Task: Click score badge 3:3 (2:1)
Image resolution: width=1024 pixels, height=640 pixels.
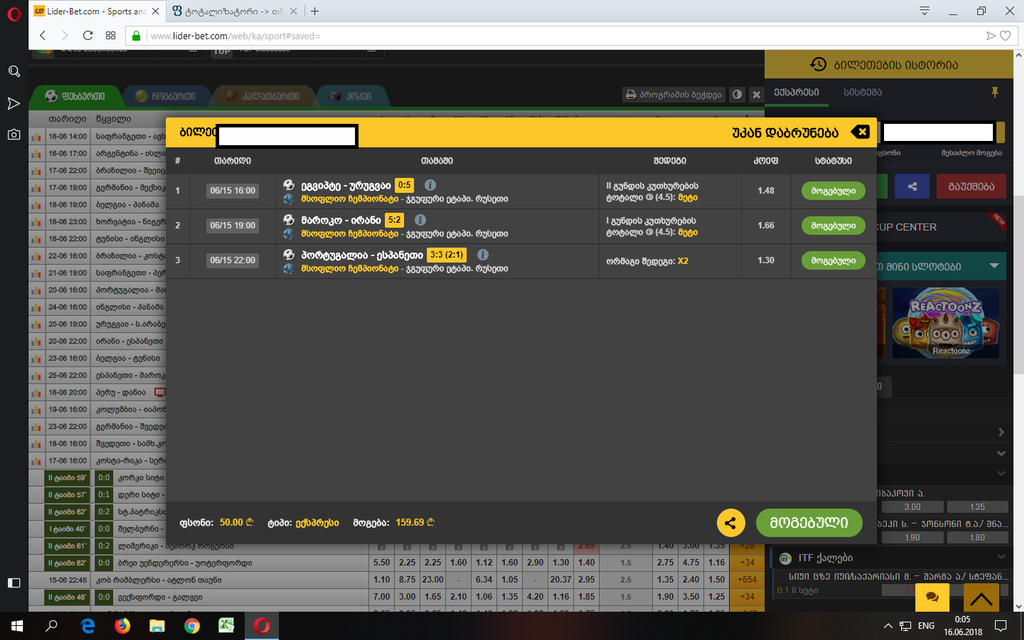Action: coord(447,255)
